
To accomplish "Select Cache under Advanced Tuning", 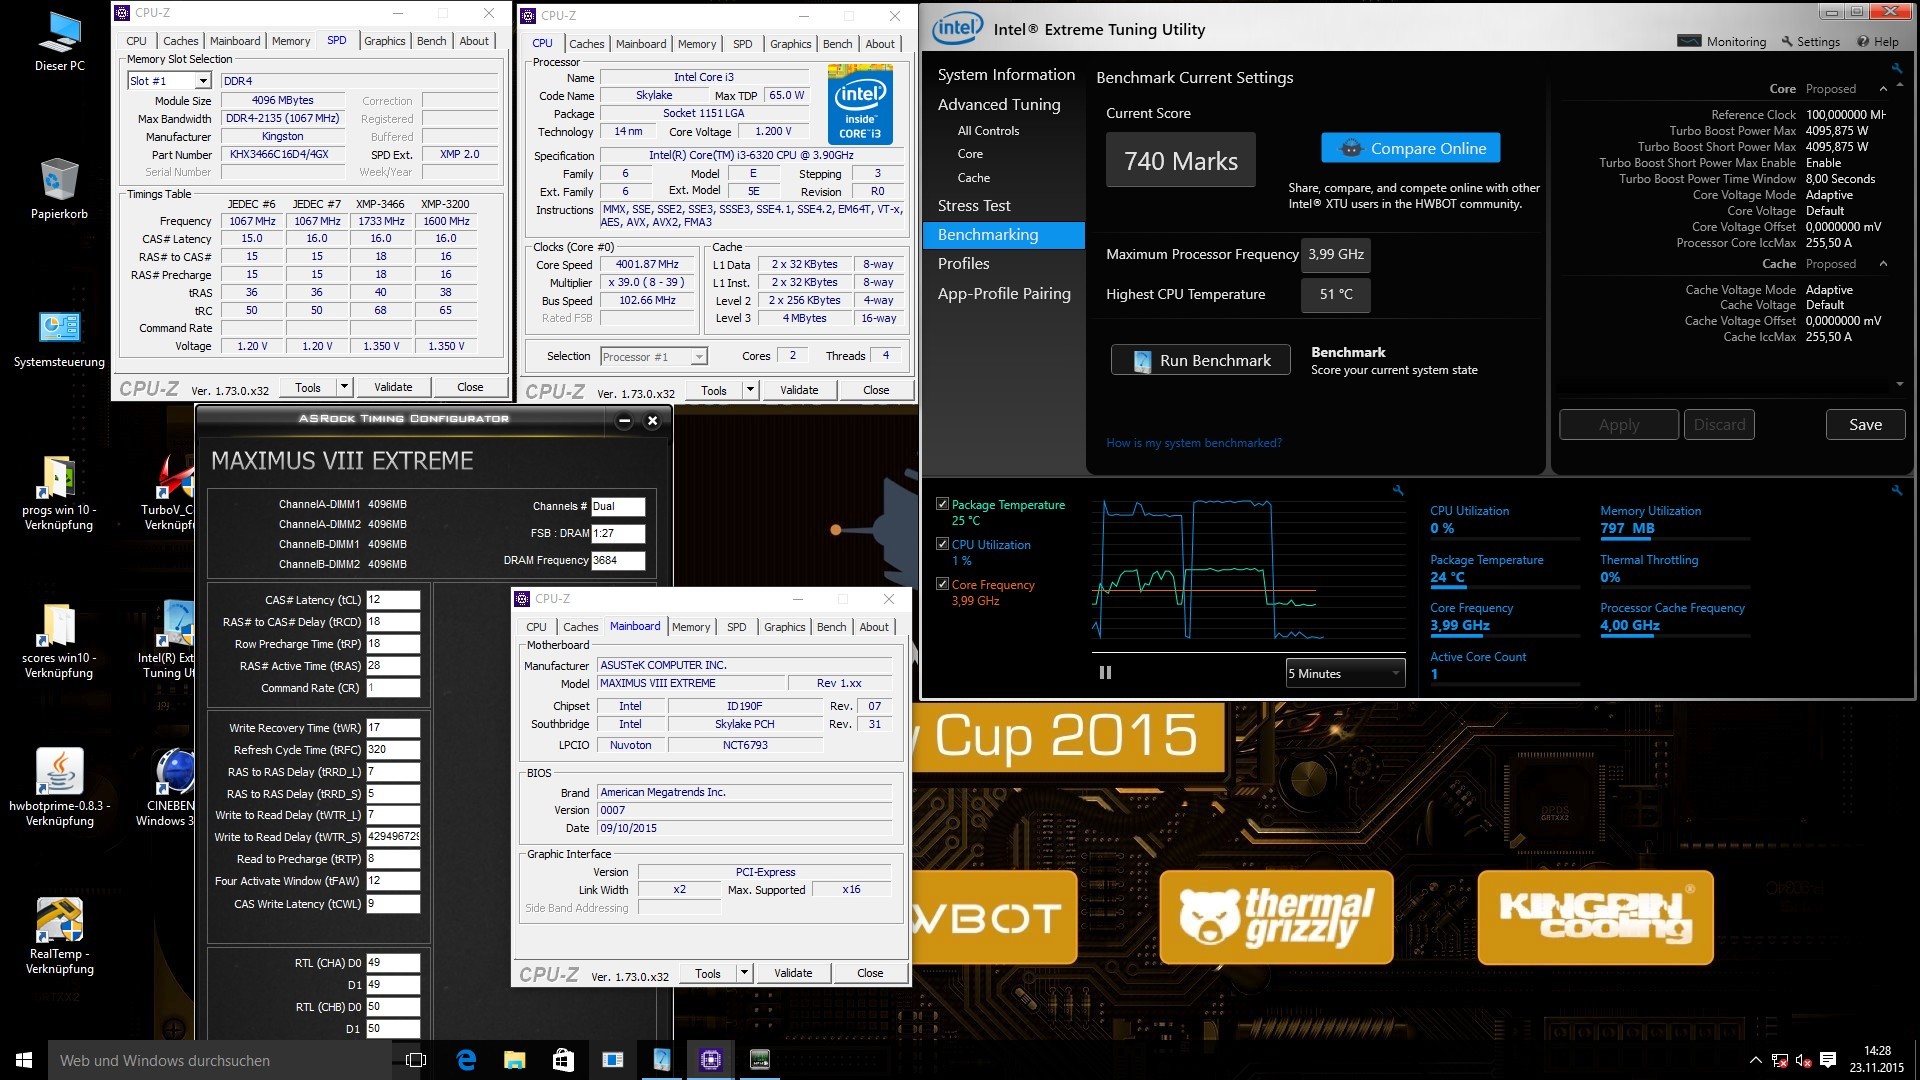I will click(974, 178).
